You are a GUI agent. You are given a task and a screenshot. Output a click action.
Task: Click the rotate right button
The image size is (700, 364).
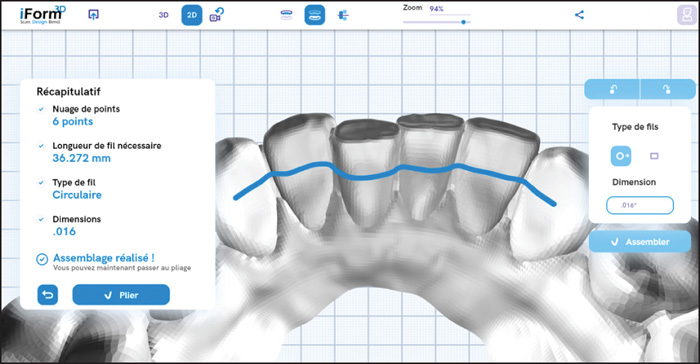pos(668,89)
